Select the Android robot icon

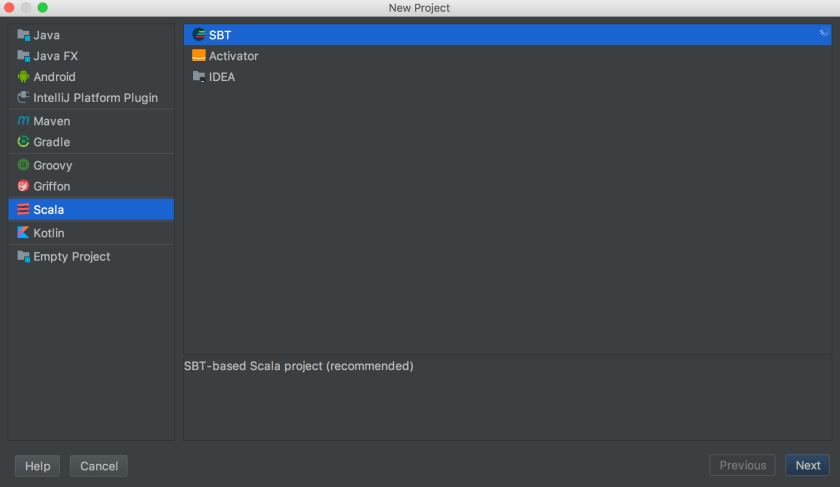23,77
